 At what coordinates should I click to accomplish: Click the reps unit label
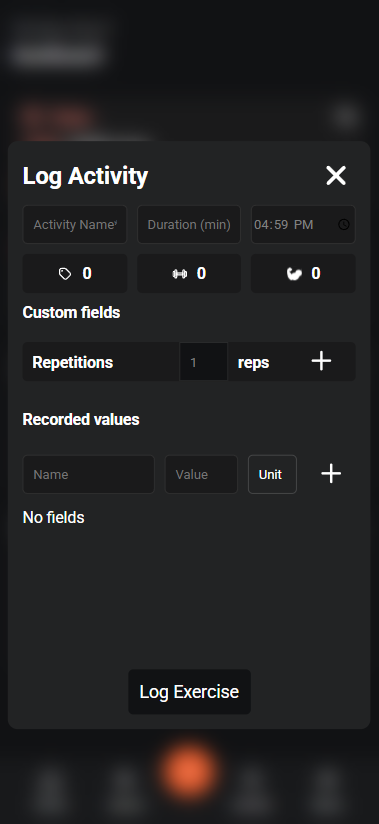253,363
